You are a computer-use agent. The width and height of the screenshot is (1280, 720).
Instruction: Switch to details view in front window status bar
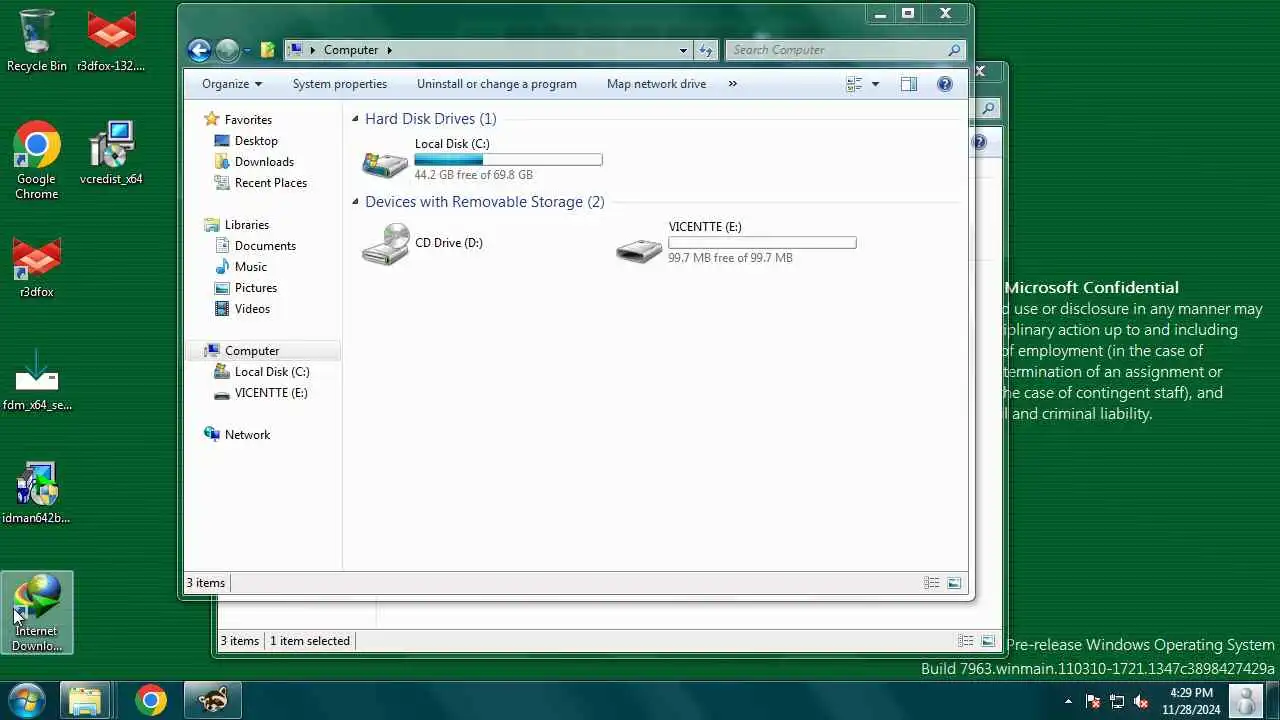(x=932, y=583)
